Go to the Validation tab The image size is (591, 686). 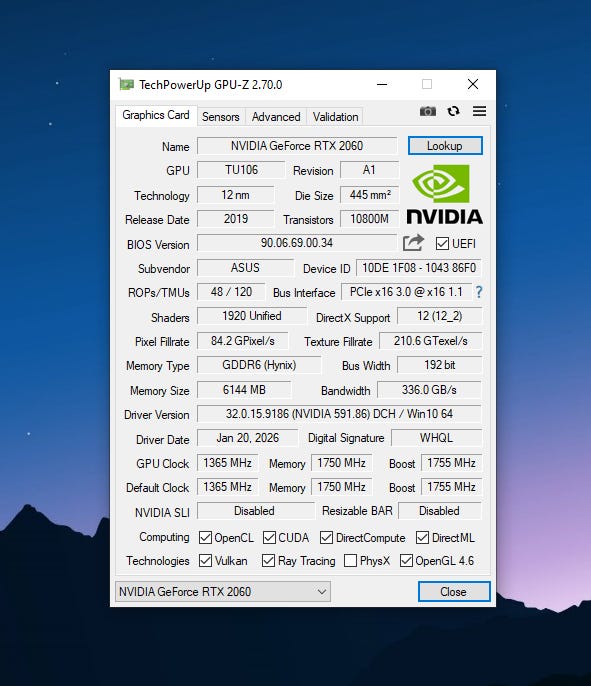(336, 117)
